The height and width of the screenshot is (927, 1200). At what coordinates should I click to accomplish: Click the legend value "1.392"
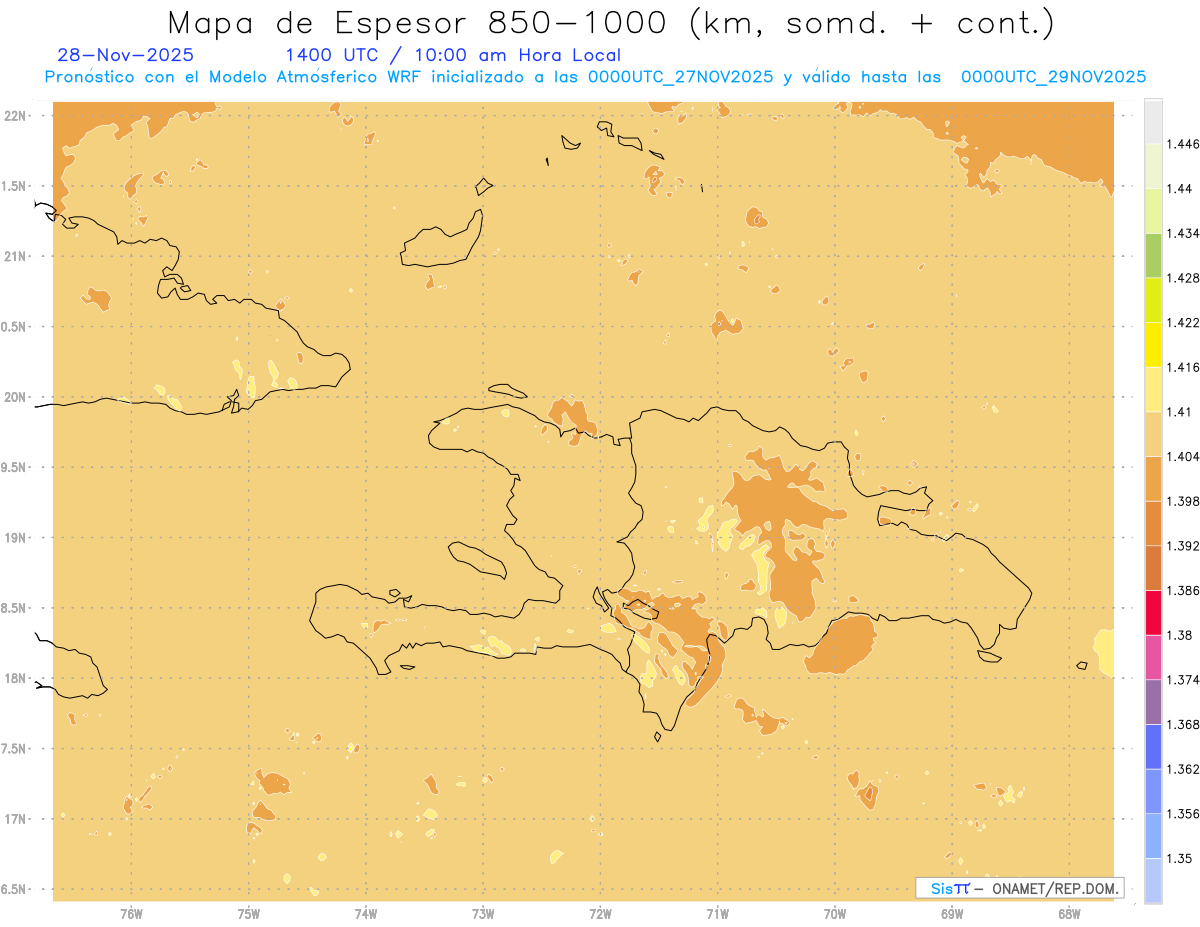[1183, 546]
